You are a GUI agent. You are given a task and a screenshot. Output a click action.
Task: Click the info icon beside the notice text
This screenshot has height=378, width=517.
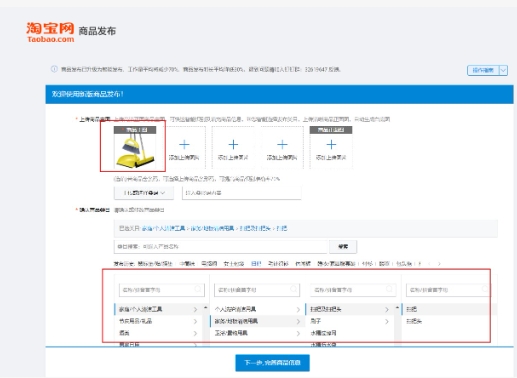54,69
